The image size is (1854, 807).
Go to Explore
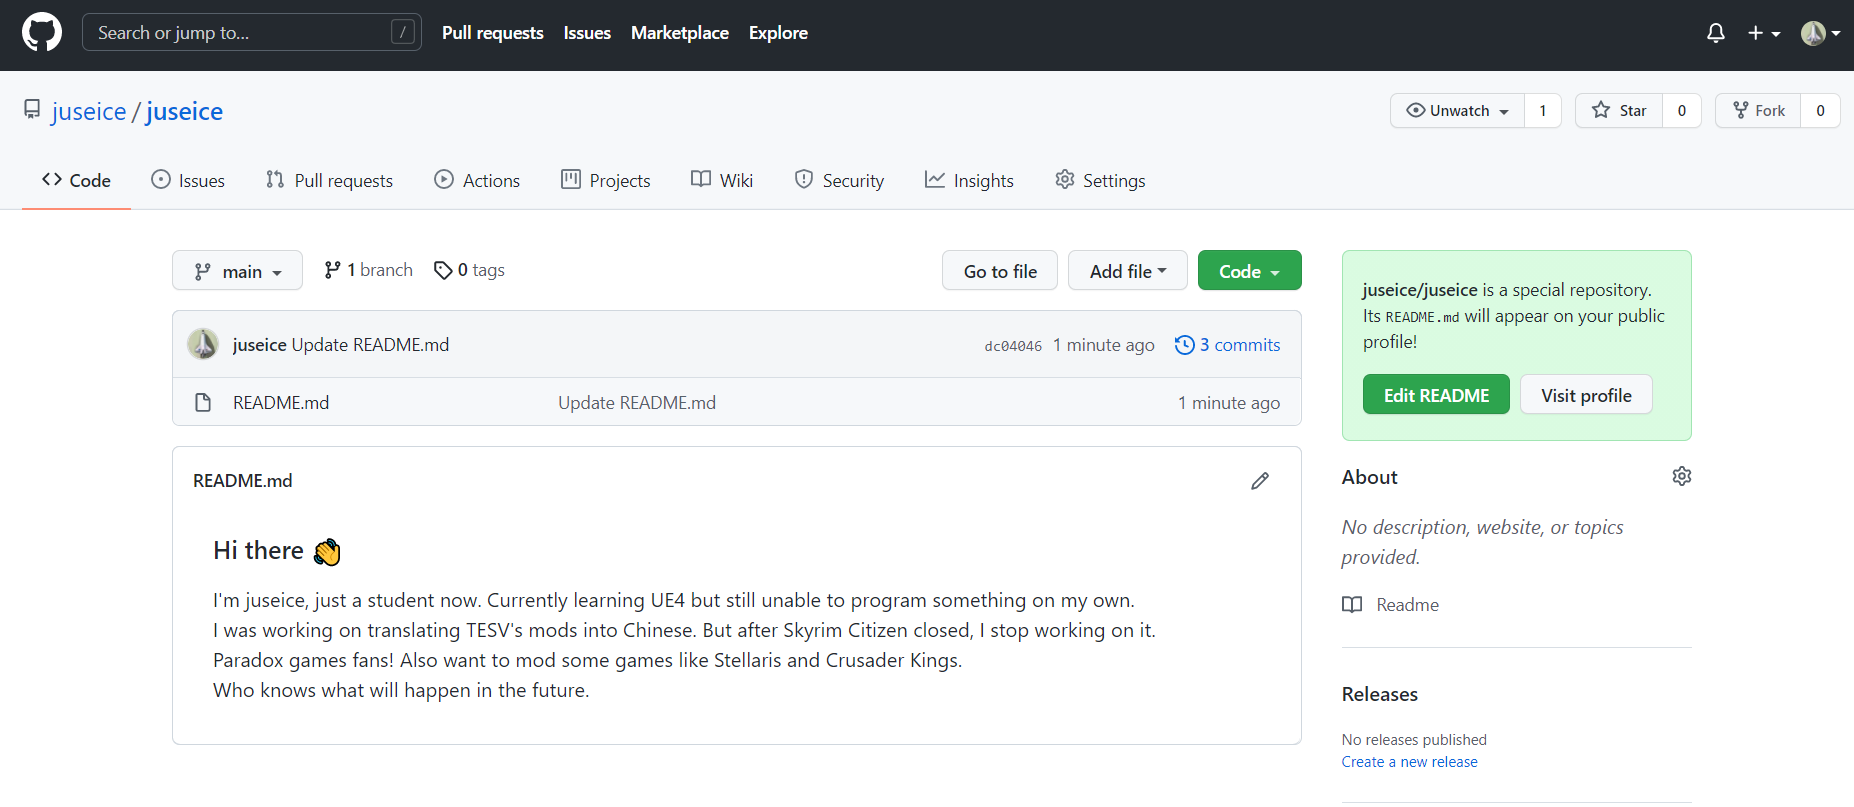coord(778,33)
